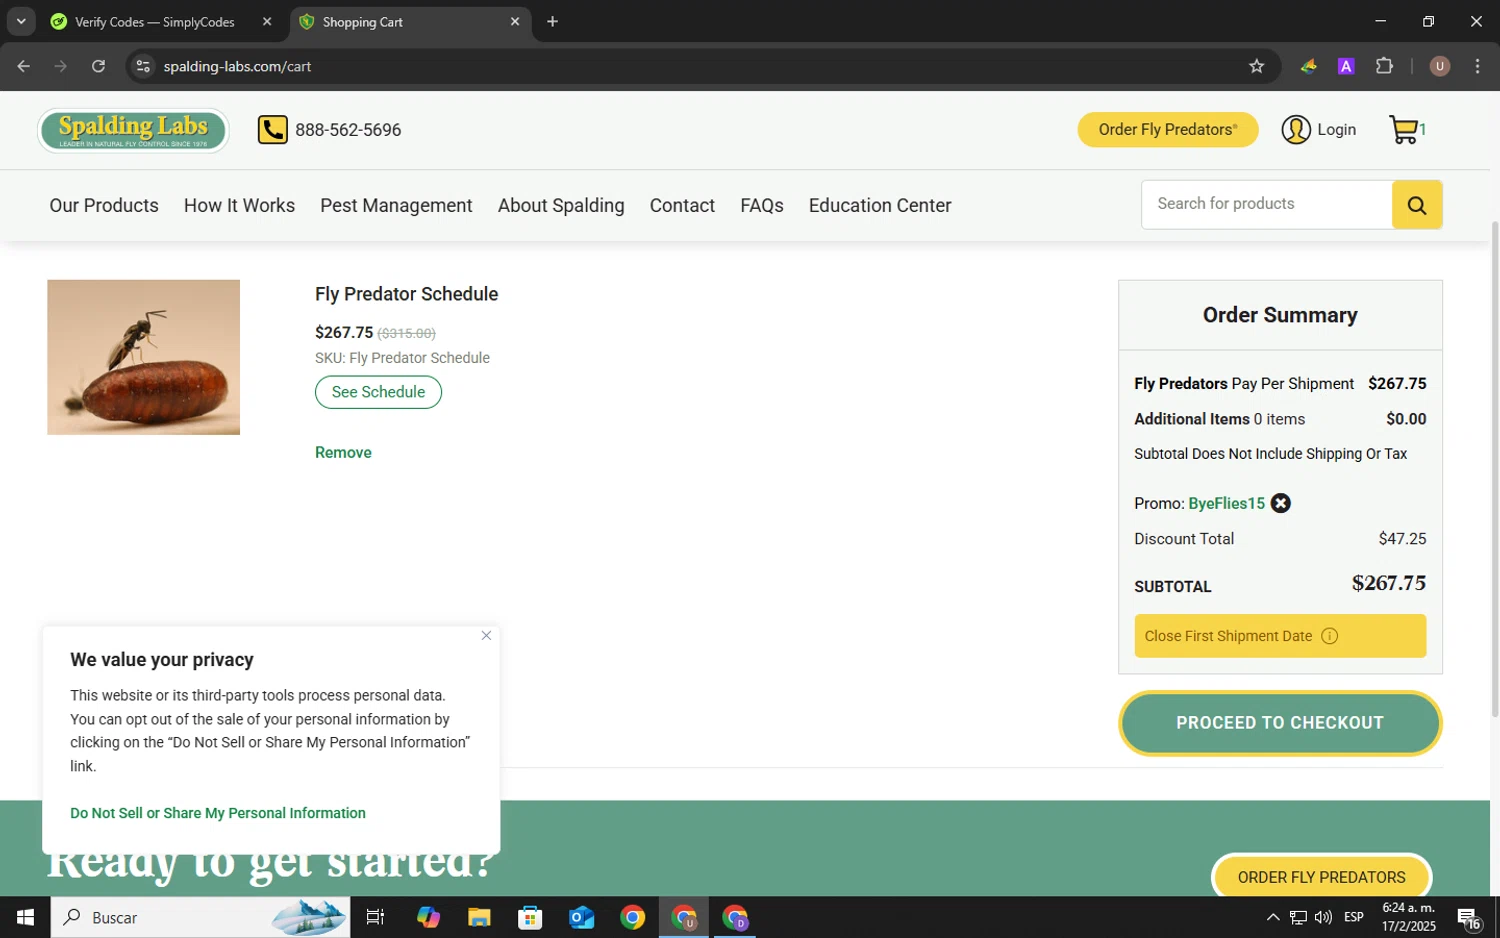Viewport: 1500px width, 938px height.
Task: Click the Login user icon
Action: click(x=1296, y=130)
